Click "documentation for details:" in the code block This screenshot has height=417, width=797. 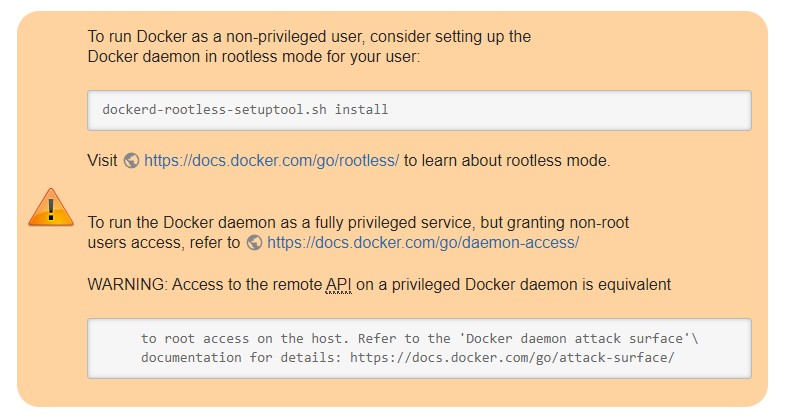tap(244, 357)
